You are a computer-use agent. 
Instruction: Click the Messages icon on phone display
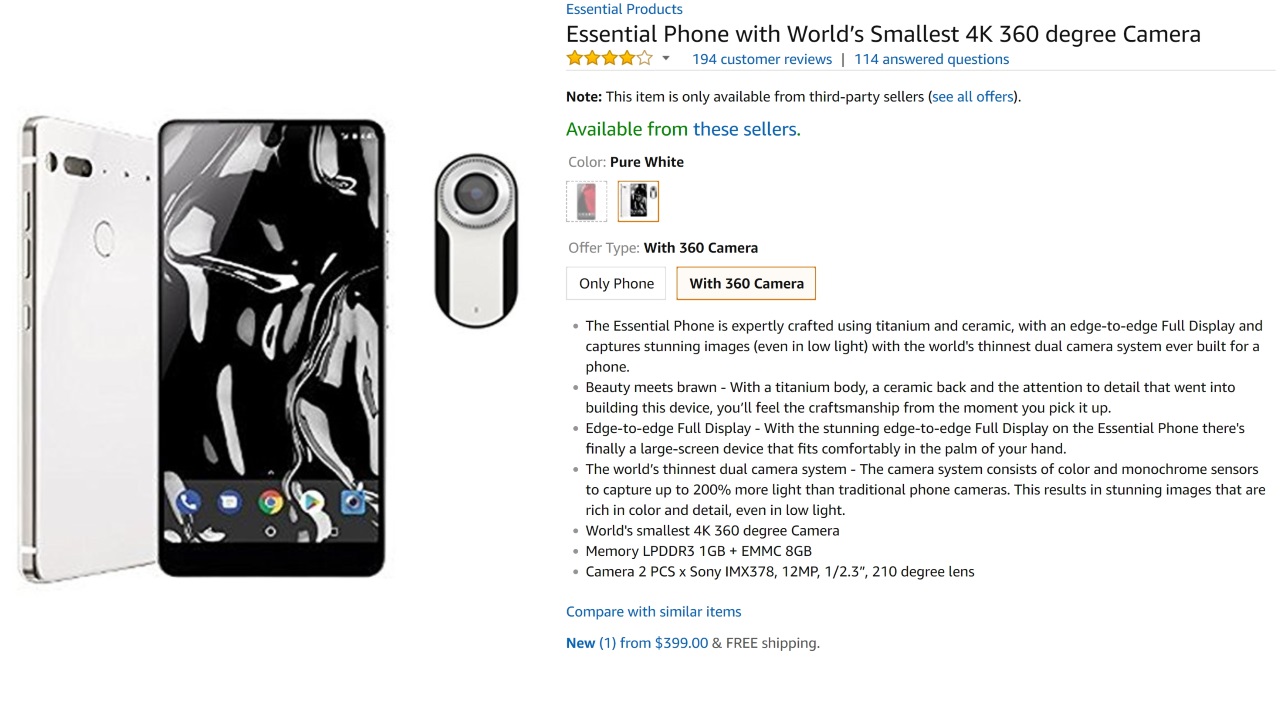[229, 501]
